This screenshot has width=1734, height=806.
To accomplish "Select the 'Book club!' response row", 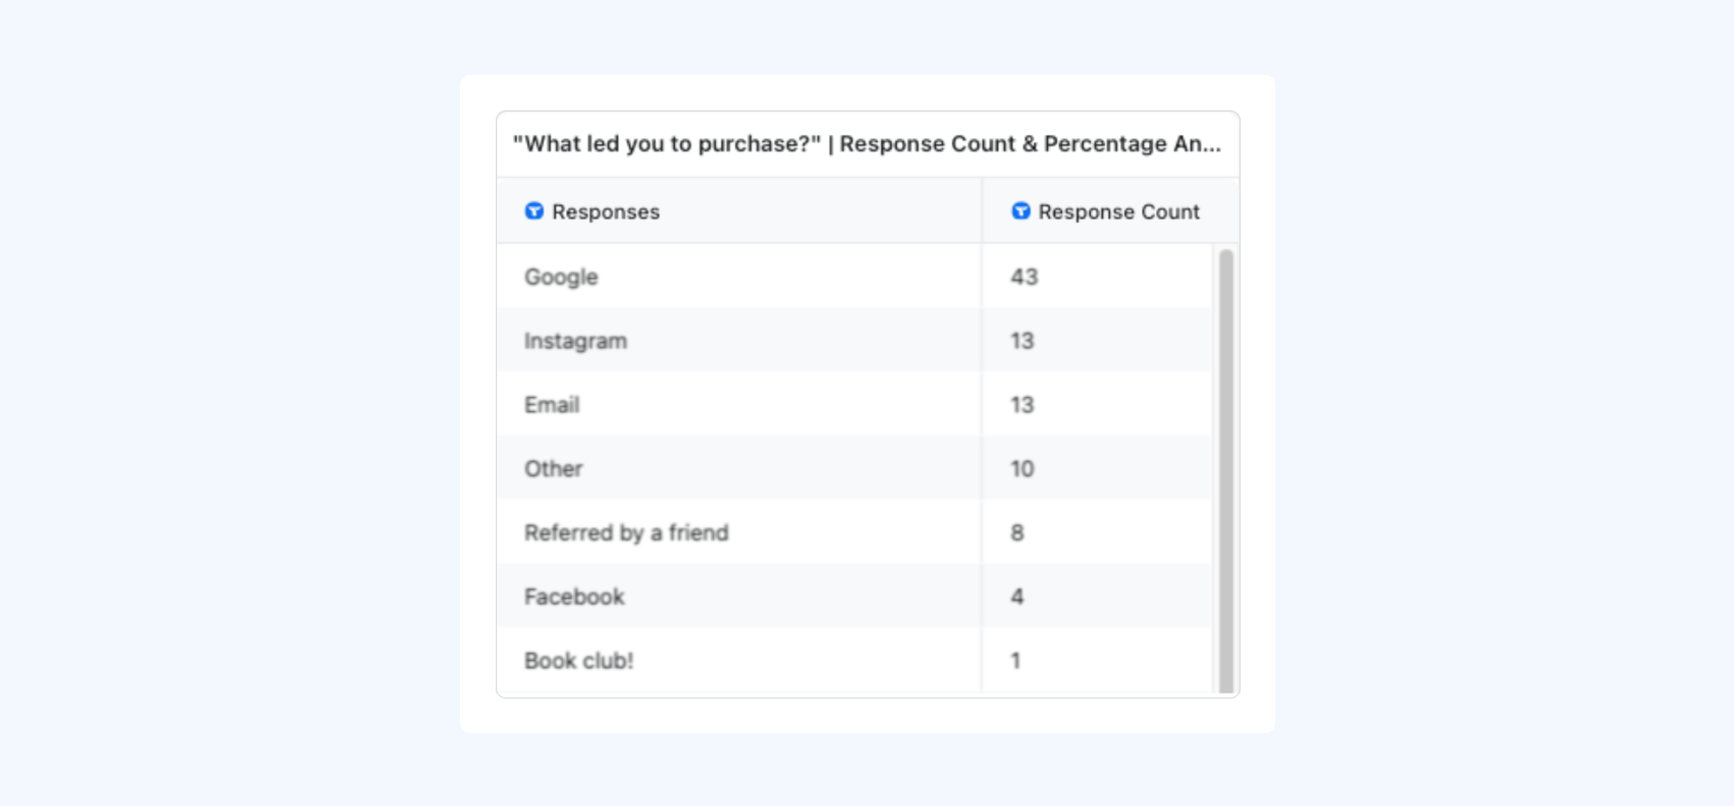I will click(x=855, y=661).
